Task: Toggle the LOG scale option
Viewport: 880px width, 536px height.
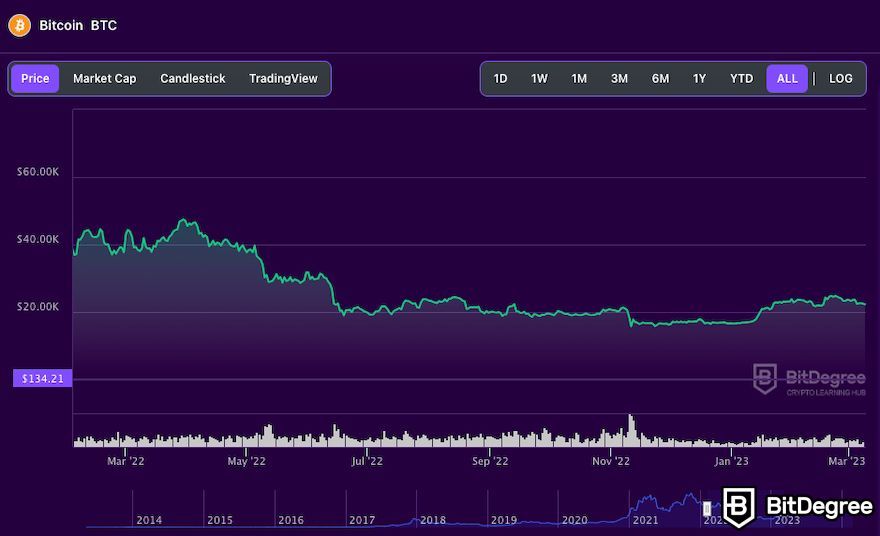Action: (x=841, y=79)
